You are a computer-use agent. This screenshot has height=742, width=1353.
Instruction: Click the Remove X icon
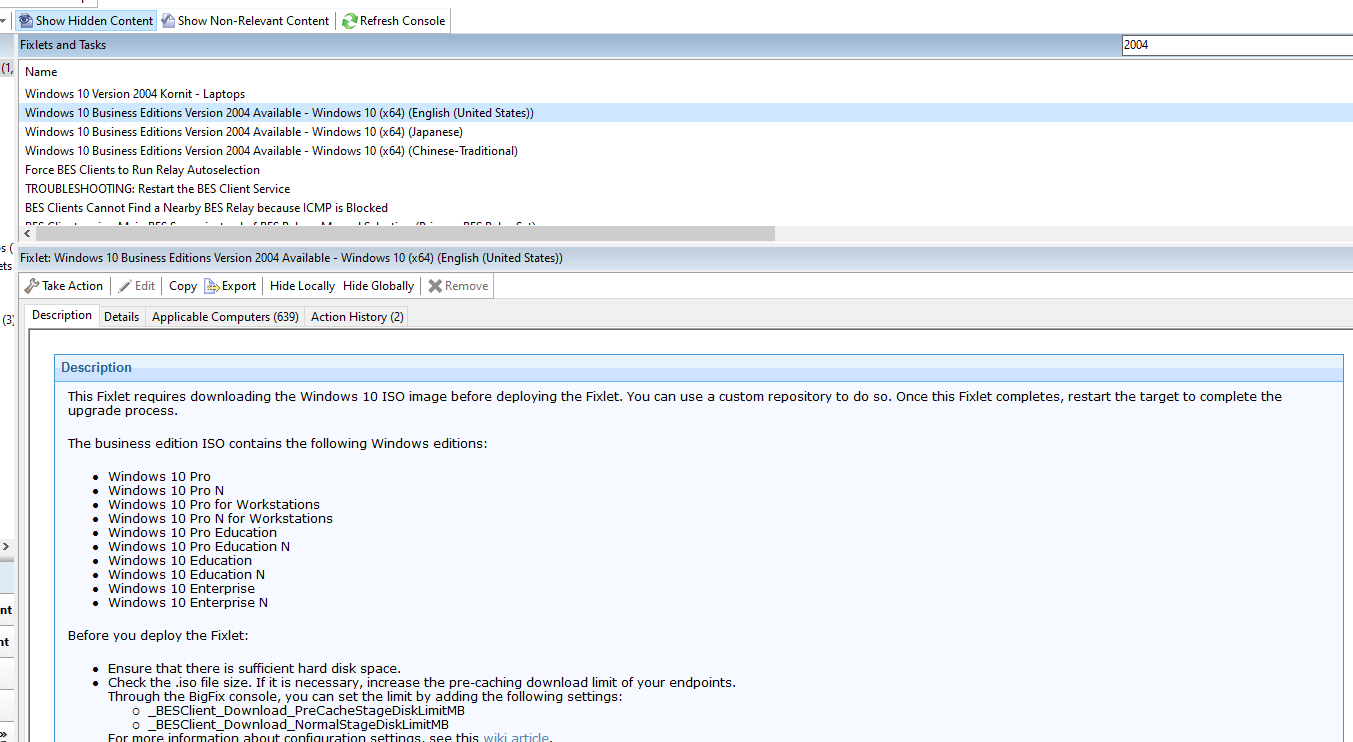435,286
